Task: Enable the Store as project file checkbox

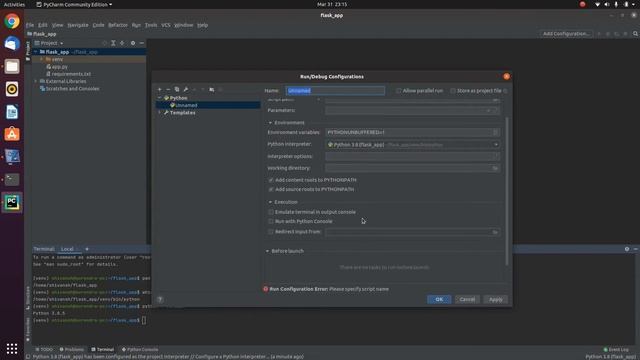Action: coord(453,91)
